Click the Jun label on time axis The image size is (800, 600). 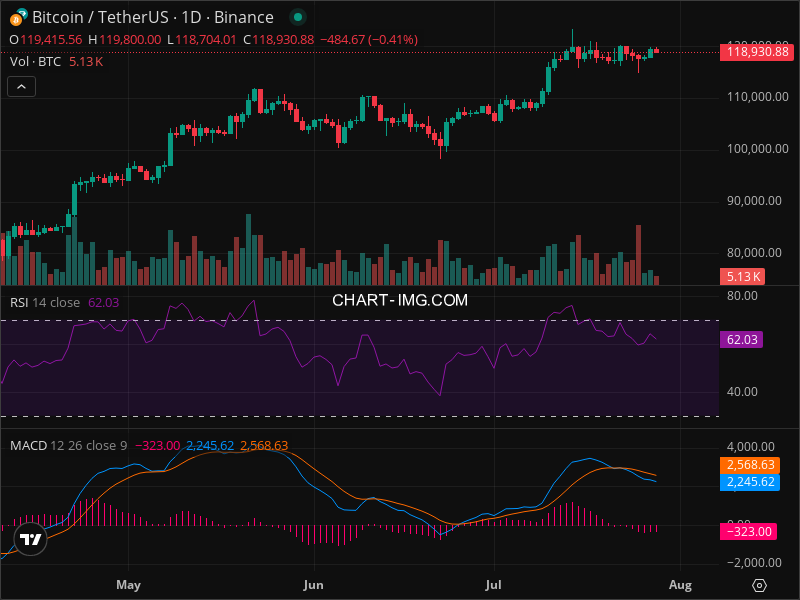[x=313, y=585]
